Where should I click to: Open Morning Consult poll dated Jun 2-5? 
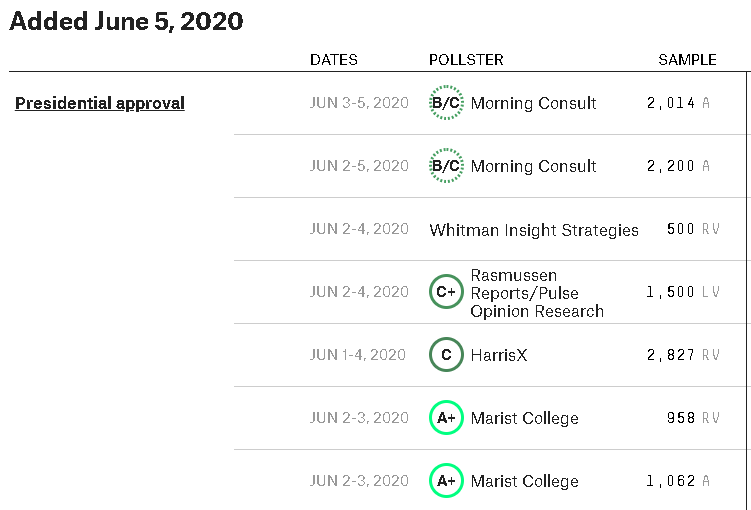pos(533,166)
